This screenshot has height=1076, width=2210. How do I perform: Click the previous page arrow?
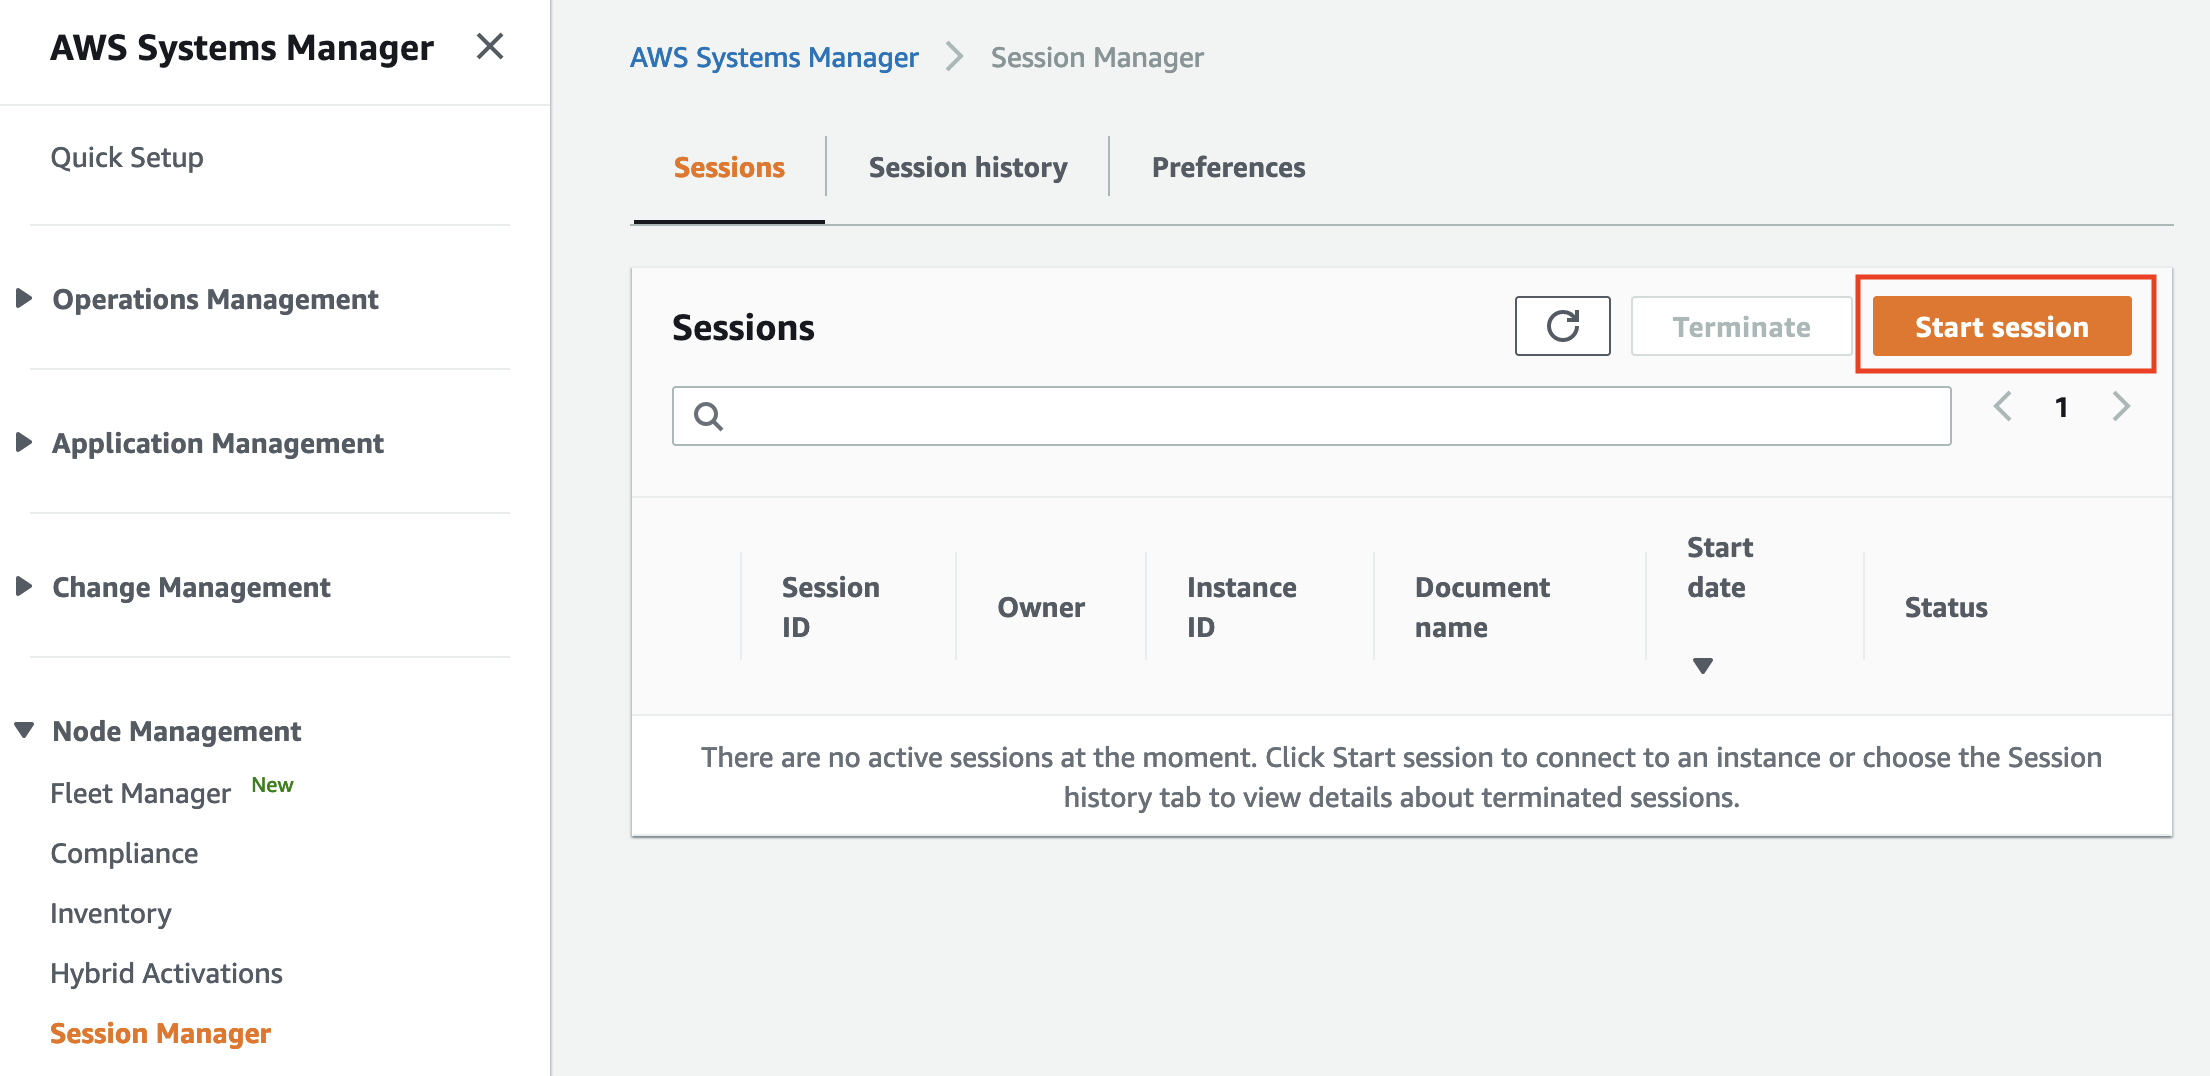(2002, 406)
